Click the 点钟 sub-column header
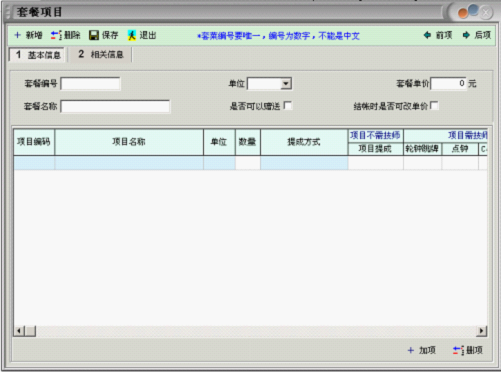 tap(460, 149)
